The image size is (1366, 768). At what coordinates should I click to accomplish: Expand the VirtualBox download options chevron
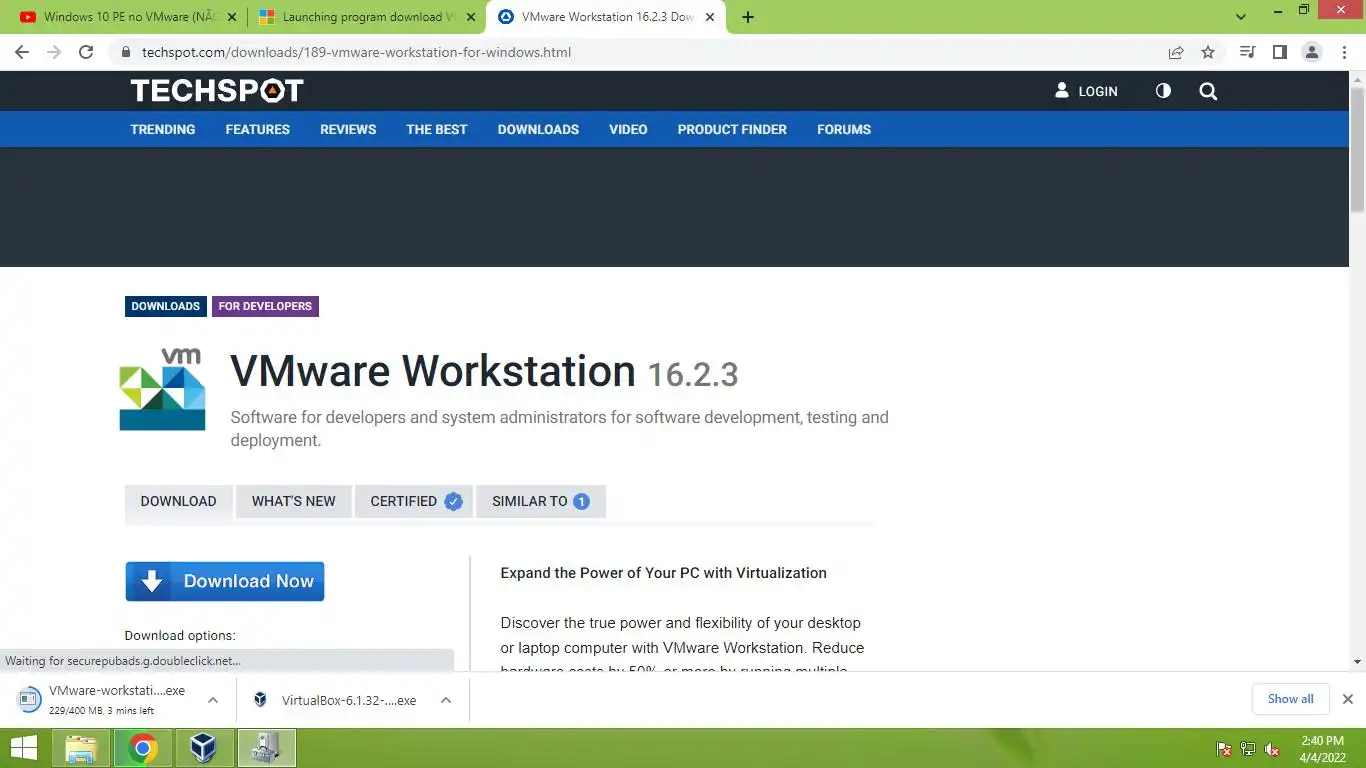[x=446, y=700]
